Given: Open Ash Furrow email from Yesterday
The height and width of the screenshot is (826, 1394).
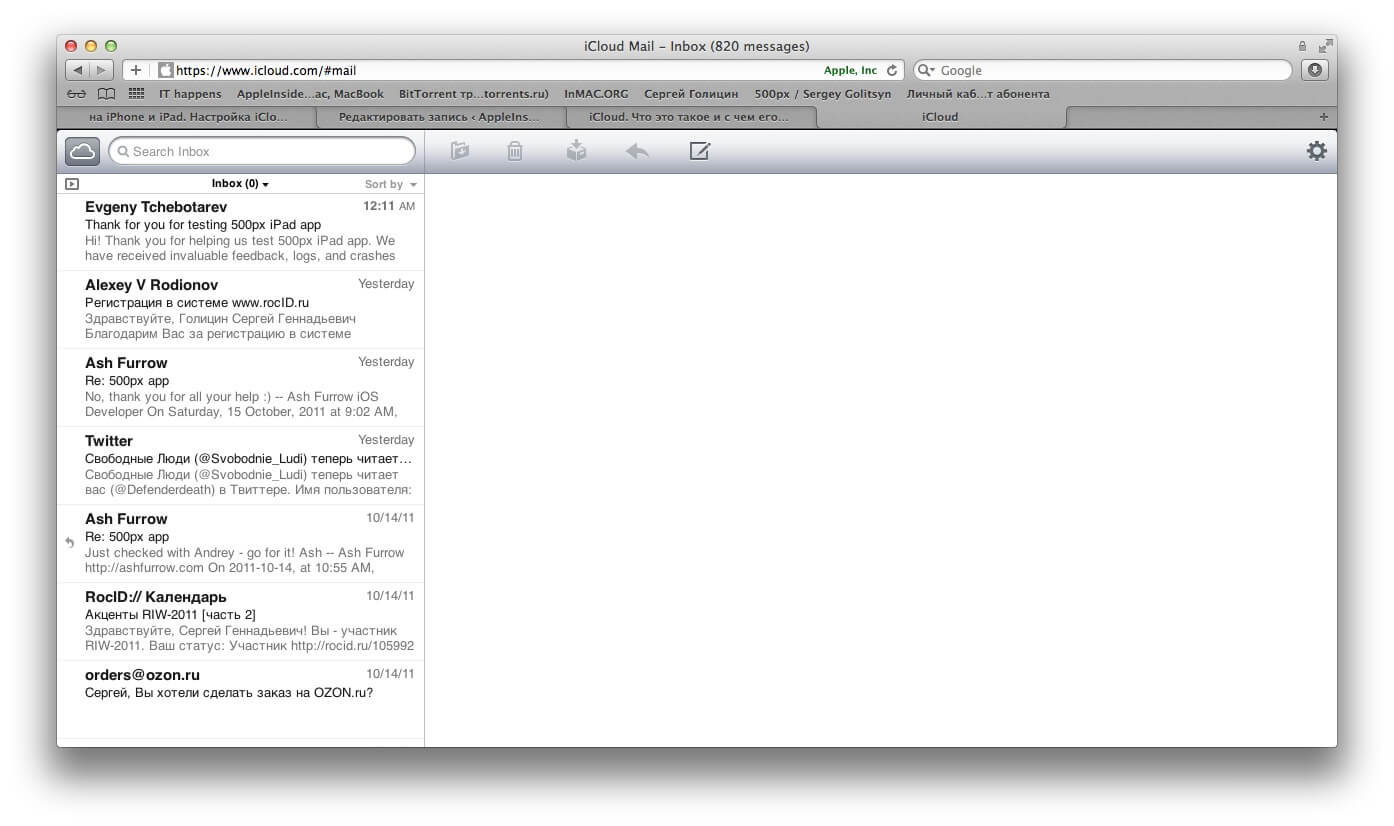Looking at the screenshot, I should pos(241,388).
